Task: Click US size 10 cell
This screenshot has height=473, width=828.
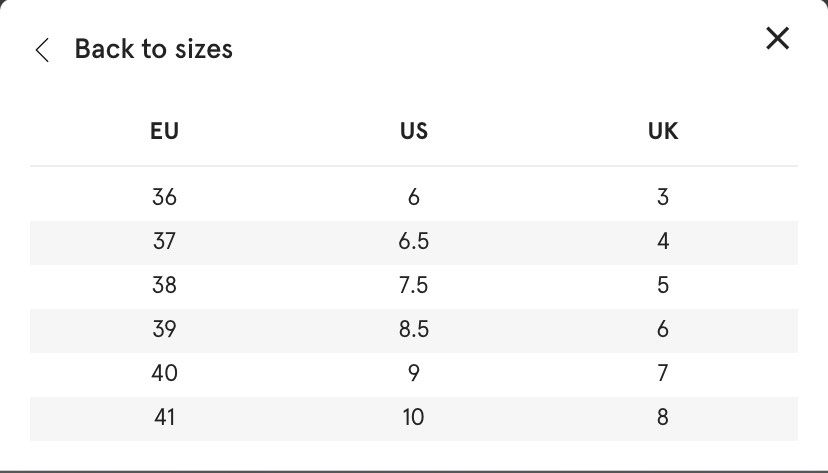Action: 413,417
